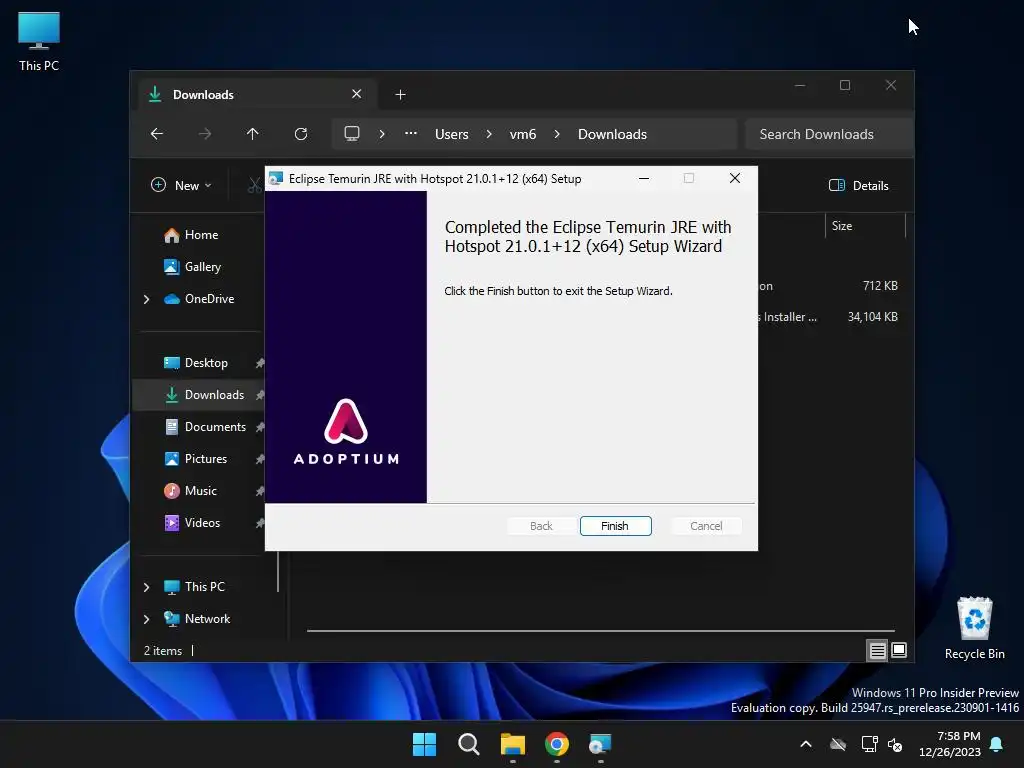
Task: Expand the hidden breadcrumb path ellipsis
Action: [x=411, y=133]
